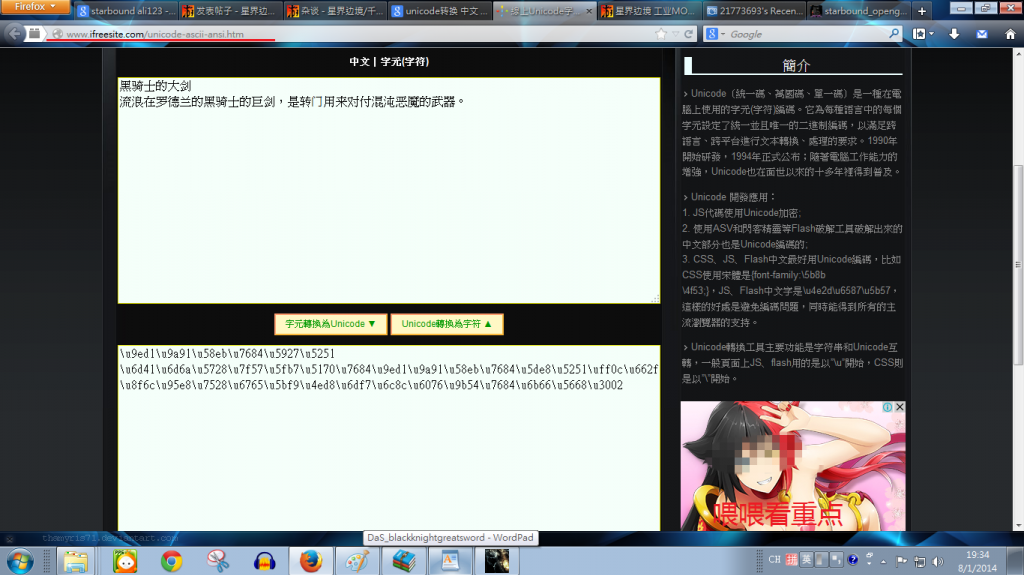Open the URL history dropdown arrow
1024x575 pixels.
[x=675, y=34]
